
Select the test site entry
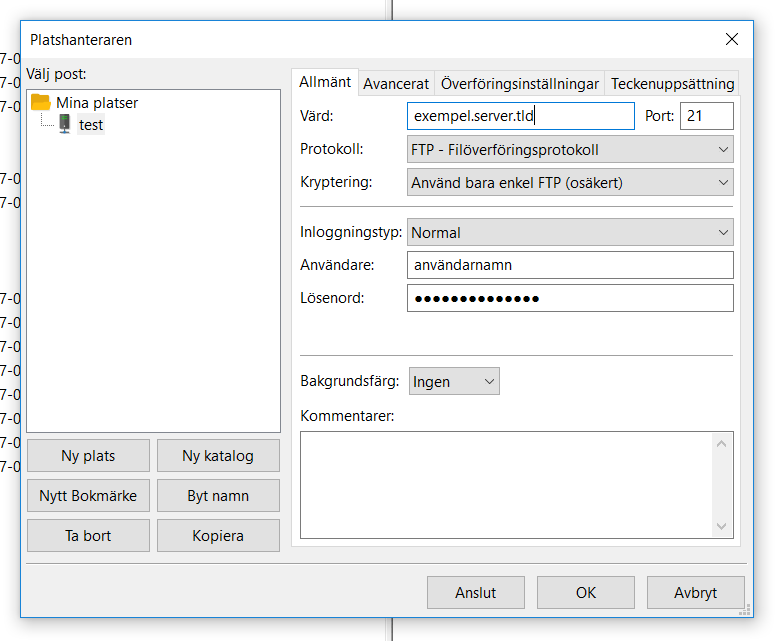[x=91, y=125]
